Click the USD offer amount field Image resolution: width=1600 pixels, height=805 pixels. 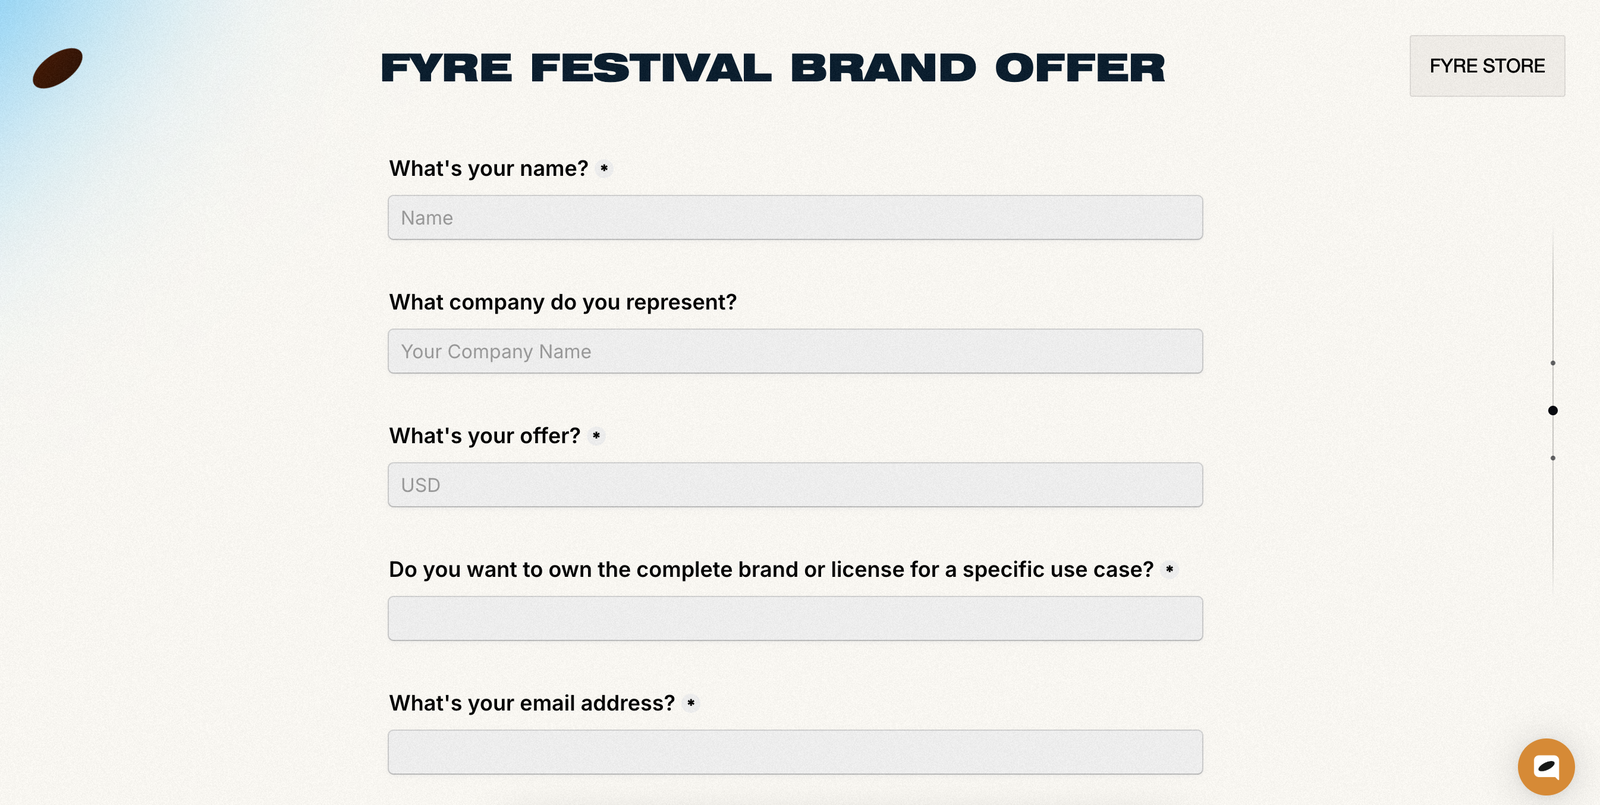click(x=795, y=485)
